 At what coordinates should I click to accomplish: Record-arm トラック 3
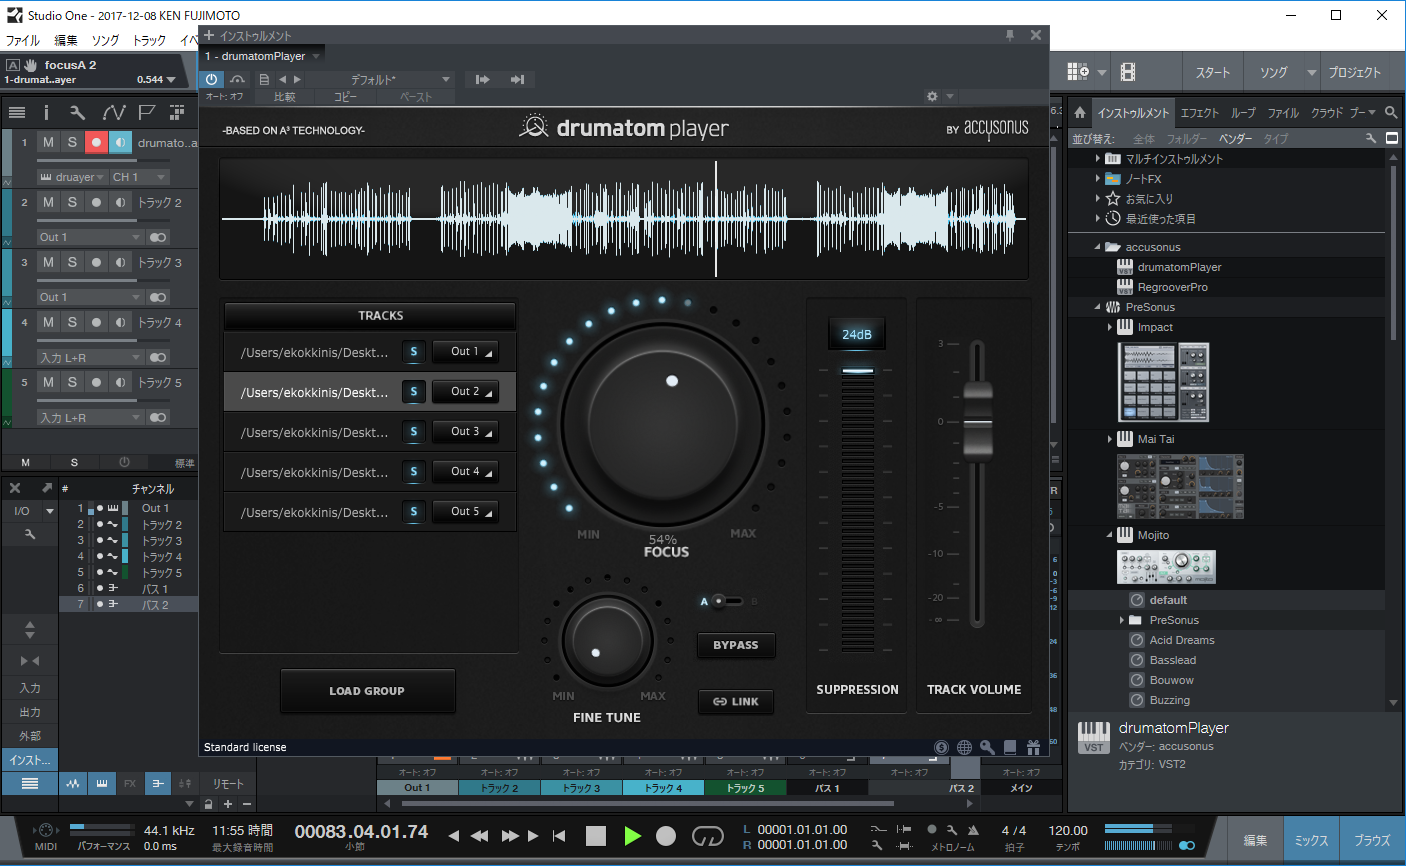[x=96, y=262]
